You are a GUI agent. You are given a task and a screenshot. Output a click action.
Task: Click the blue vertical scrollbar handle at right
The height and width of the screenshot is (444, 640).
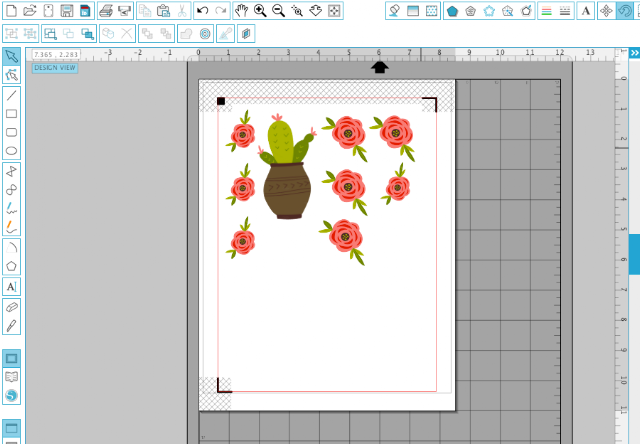(x=634, y=254)
